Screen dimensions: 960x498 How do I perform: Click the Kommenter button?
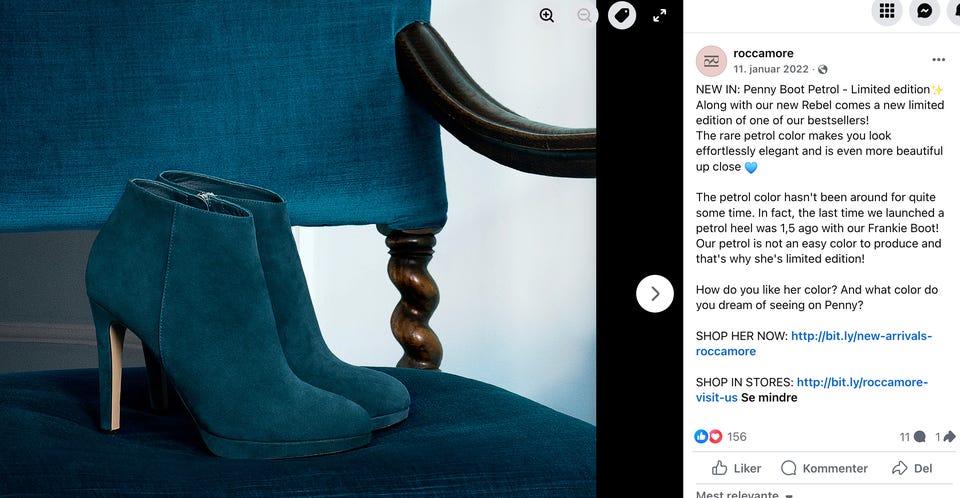[x=824, y=469]
